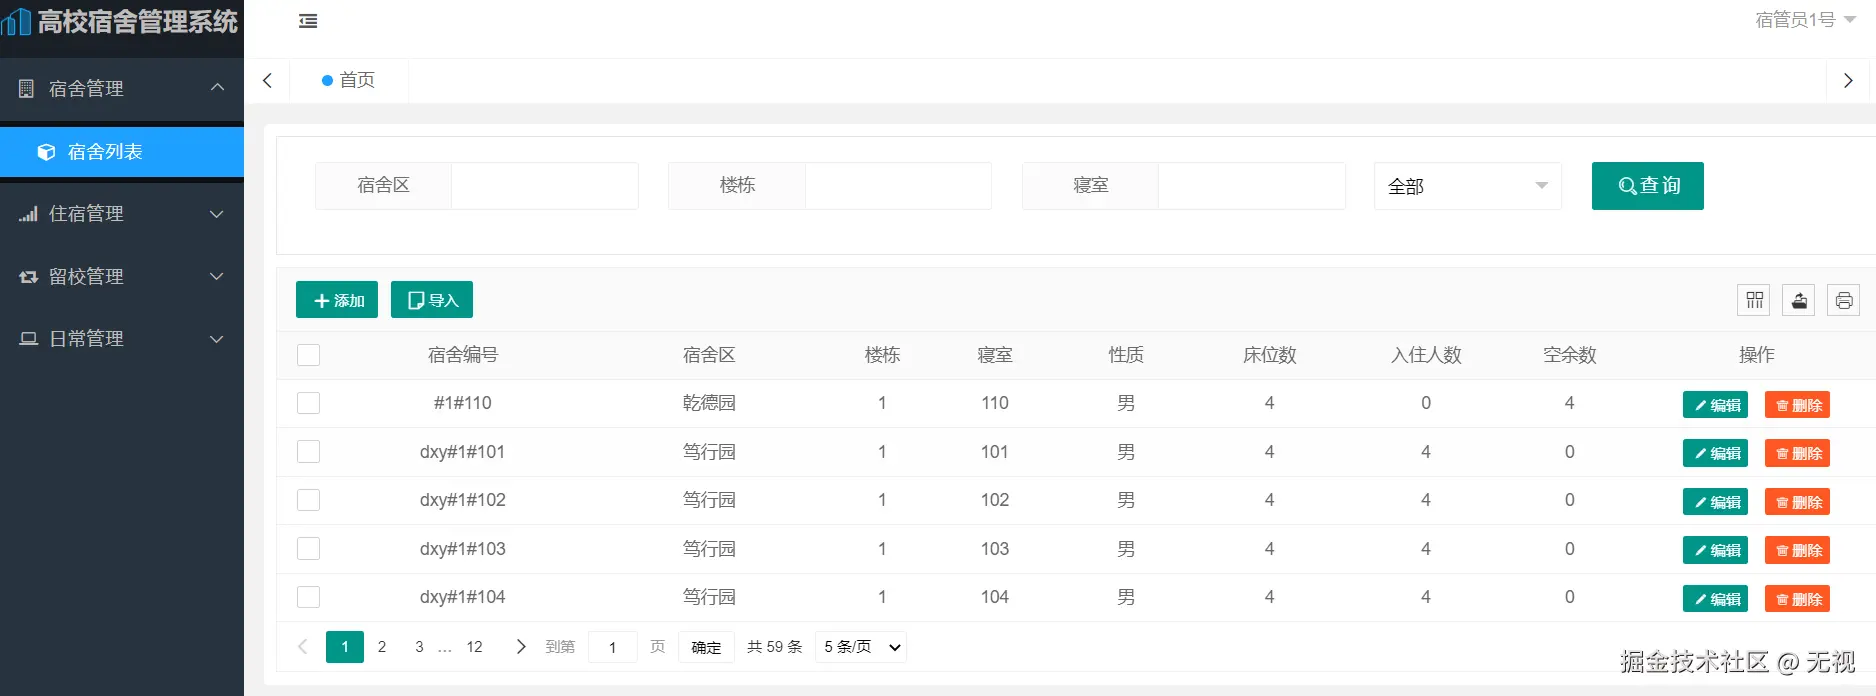Check the box for row #1#110
This screenshot has width=1876, height=696.
tap(309, 403)
